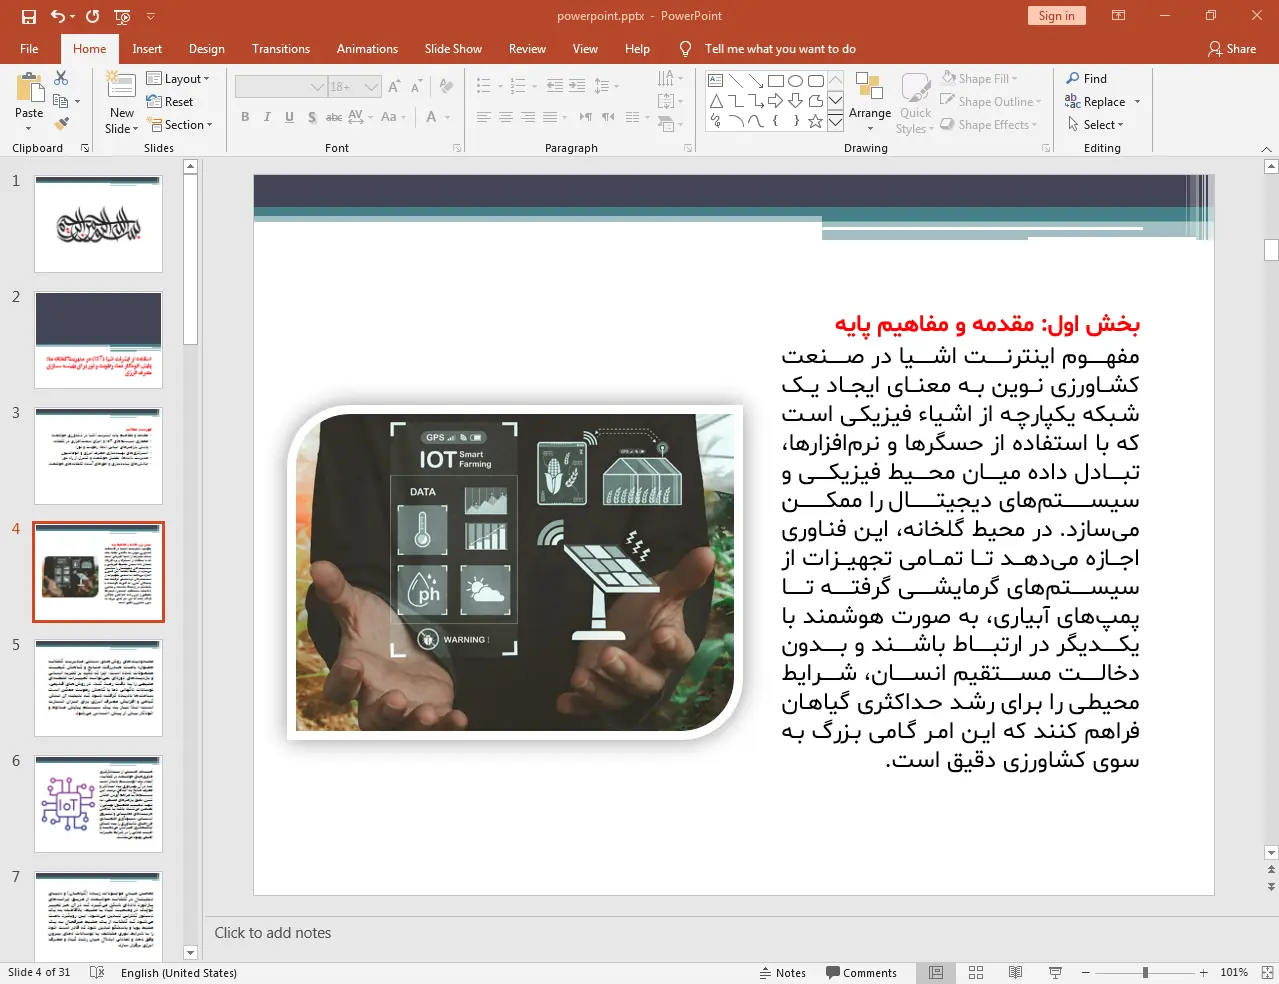
Task: Toggle Align Left paragraph alignment
Action: 483,117
